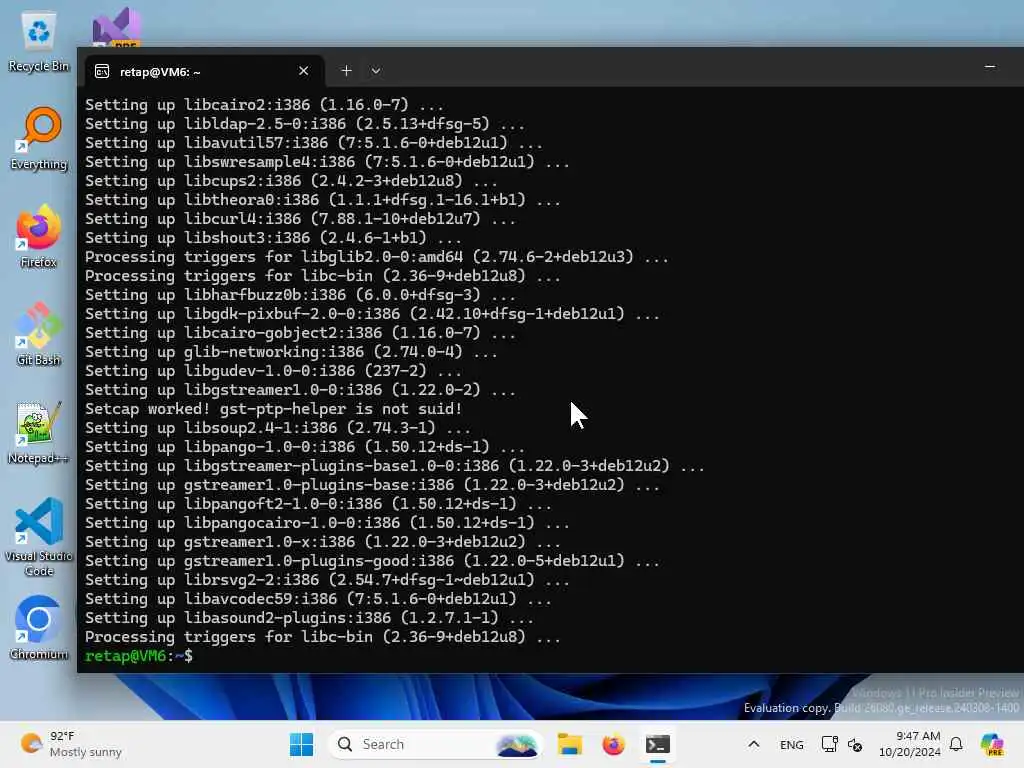Close the retap@VM6 terminal tab
The height and width of the screenshot is (768, 1024).
pos(304,71)
